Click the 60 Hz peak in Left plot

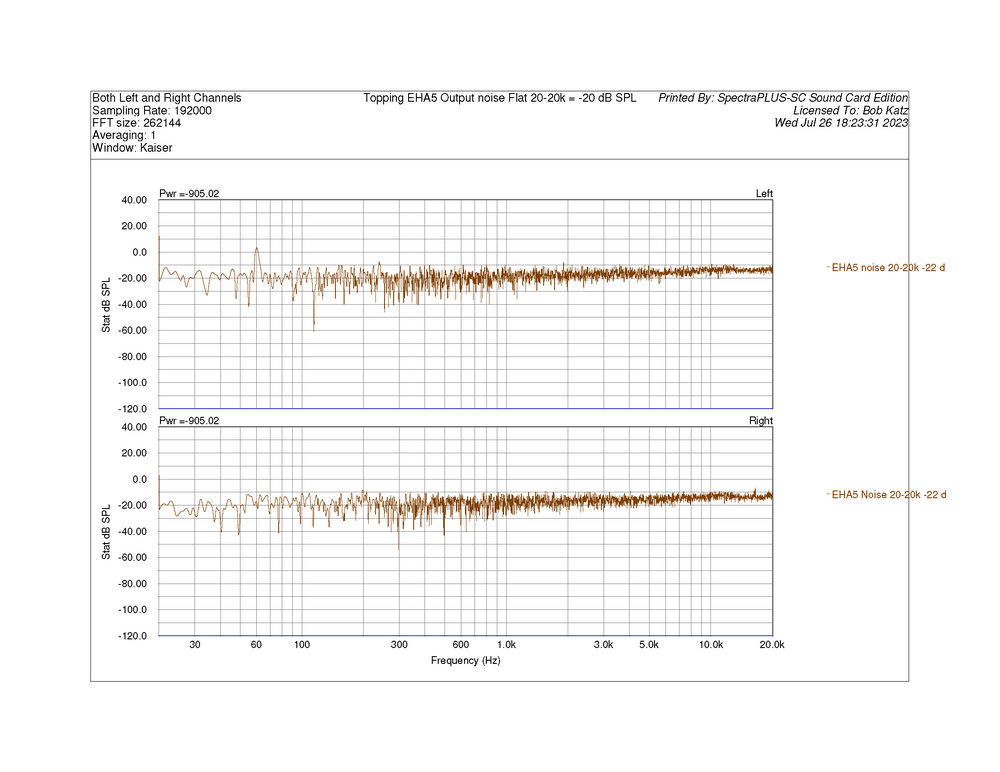click(257, 249)
